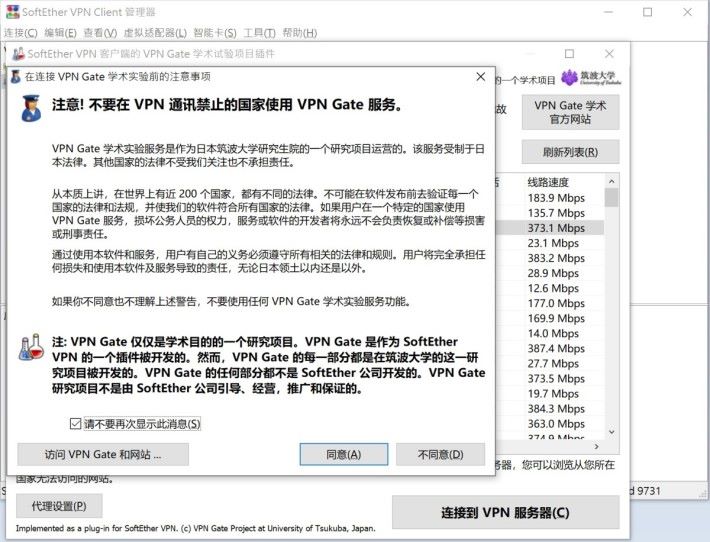Click the VPN Gate 学术官方网站 button
This screenshot has width=710, height=542.
coord(570,112)
